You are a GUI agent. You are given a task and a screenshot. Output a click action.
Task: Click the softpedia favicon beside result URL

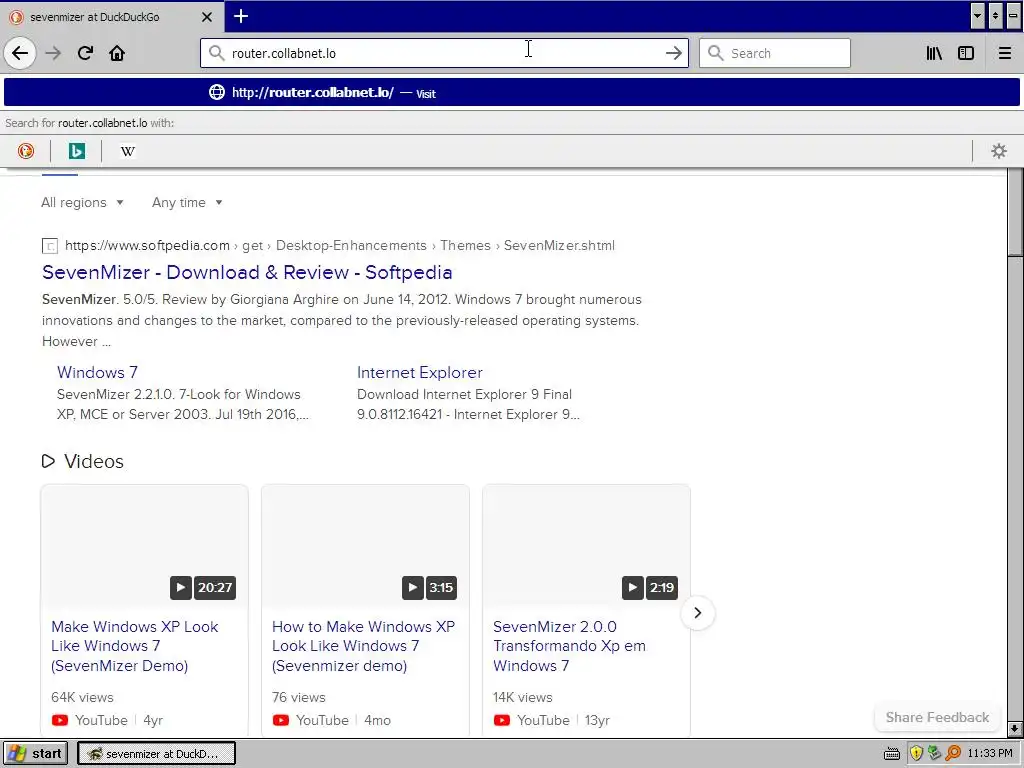tap(50, 246)
